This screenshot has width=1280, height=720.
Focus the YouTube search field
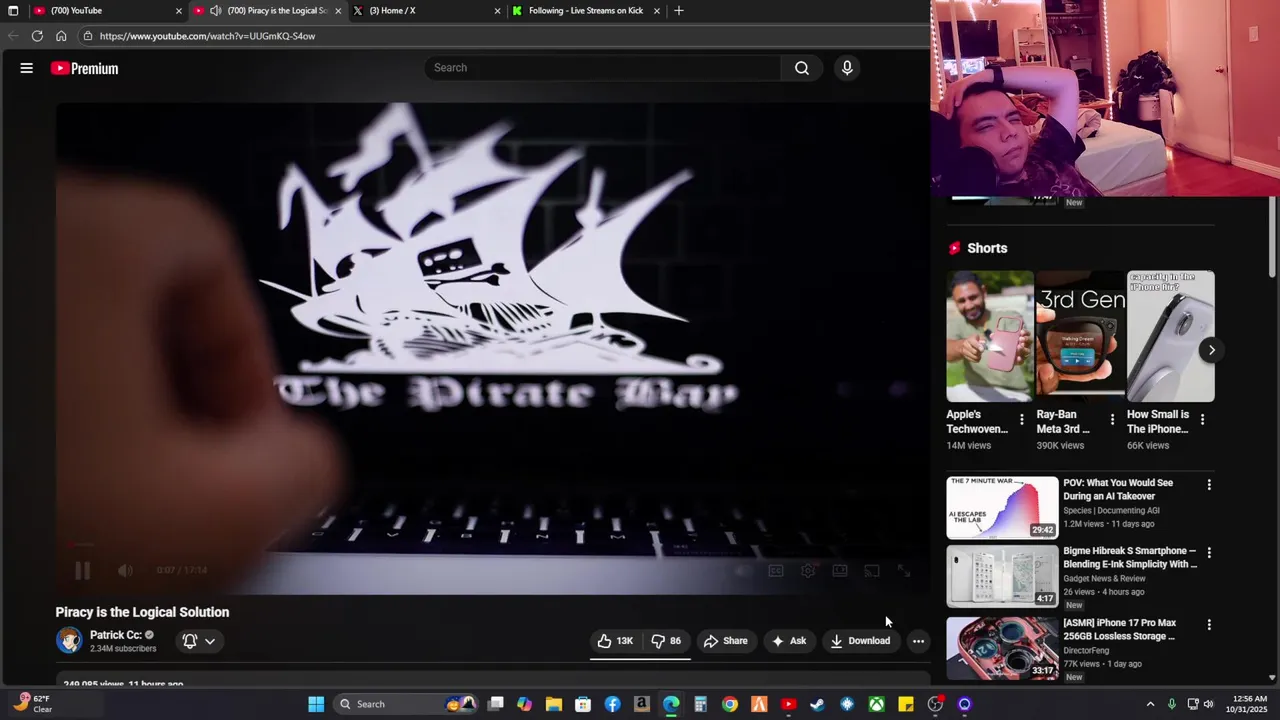click(603, 68)
